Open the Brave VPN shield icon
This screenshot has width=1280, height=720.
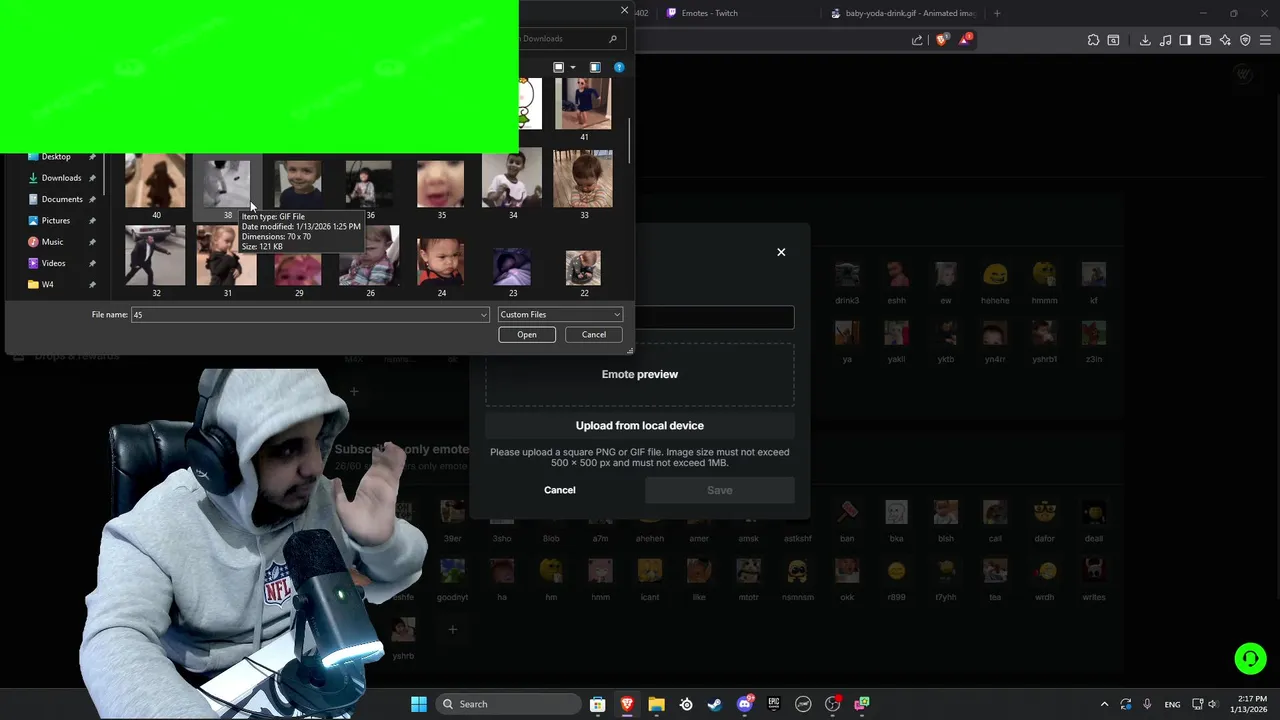tap(1245, 40)
